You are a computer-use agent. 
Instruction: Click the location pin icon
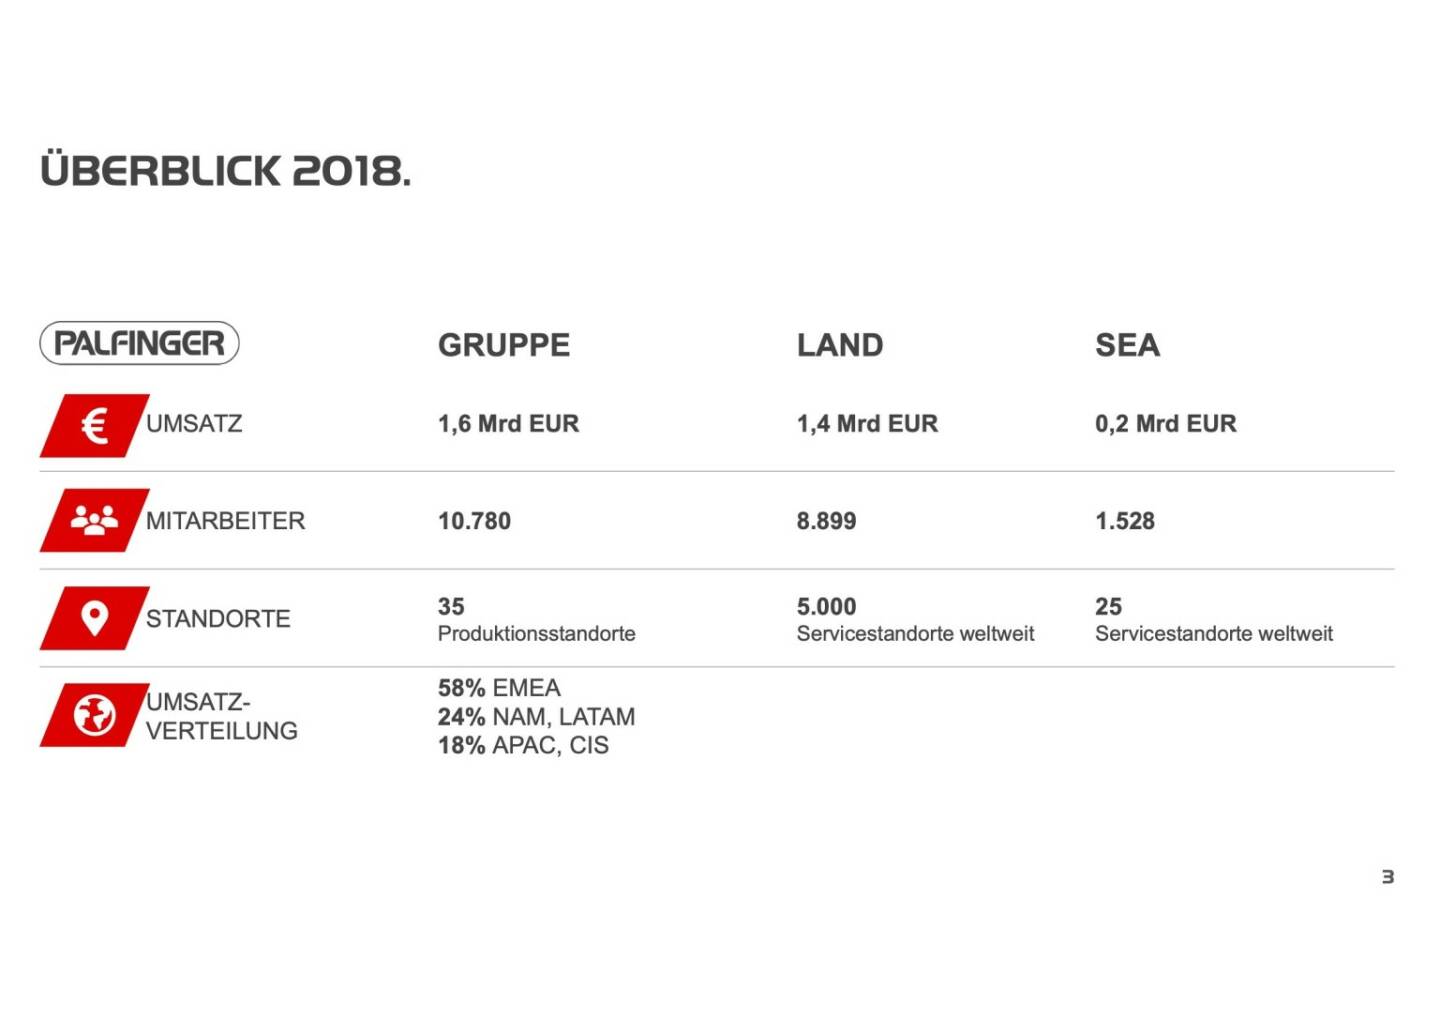pyautogui.click(x=94, y=618)
